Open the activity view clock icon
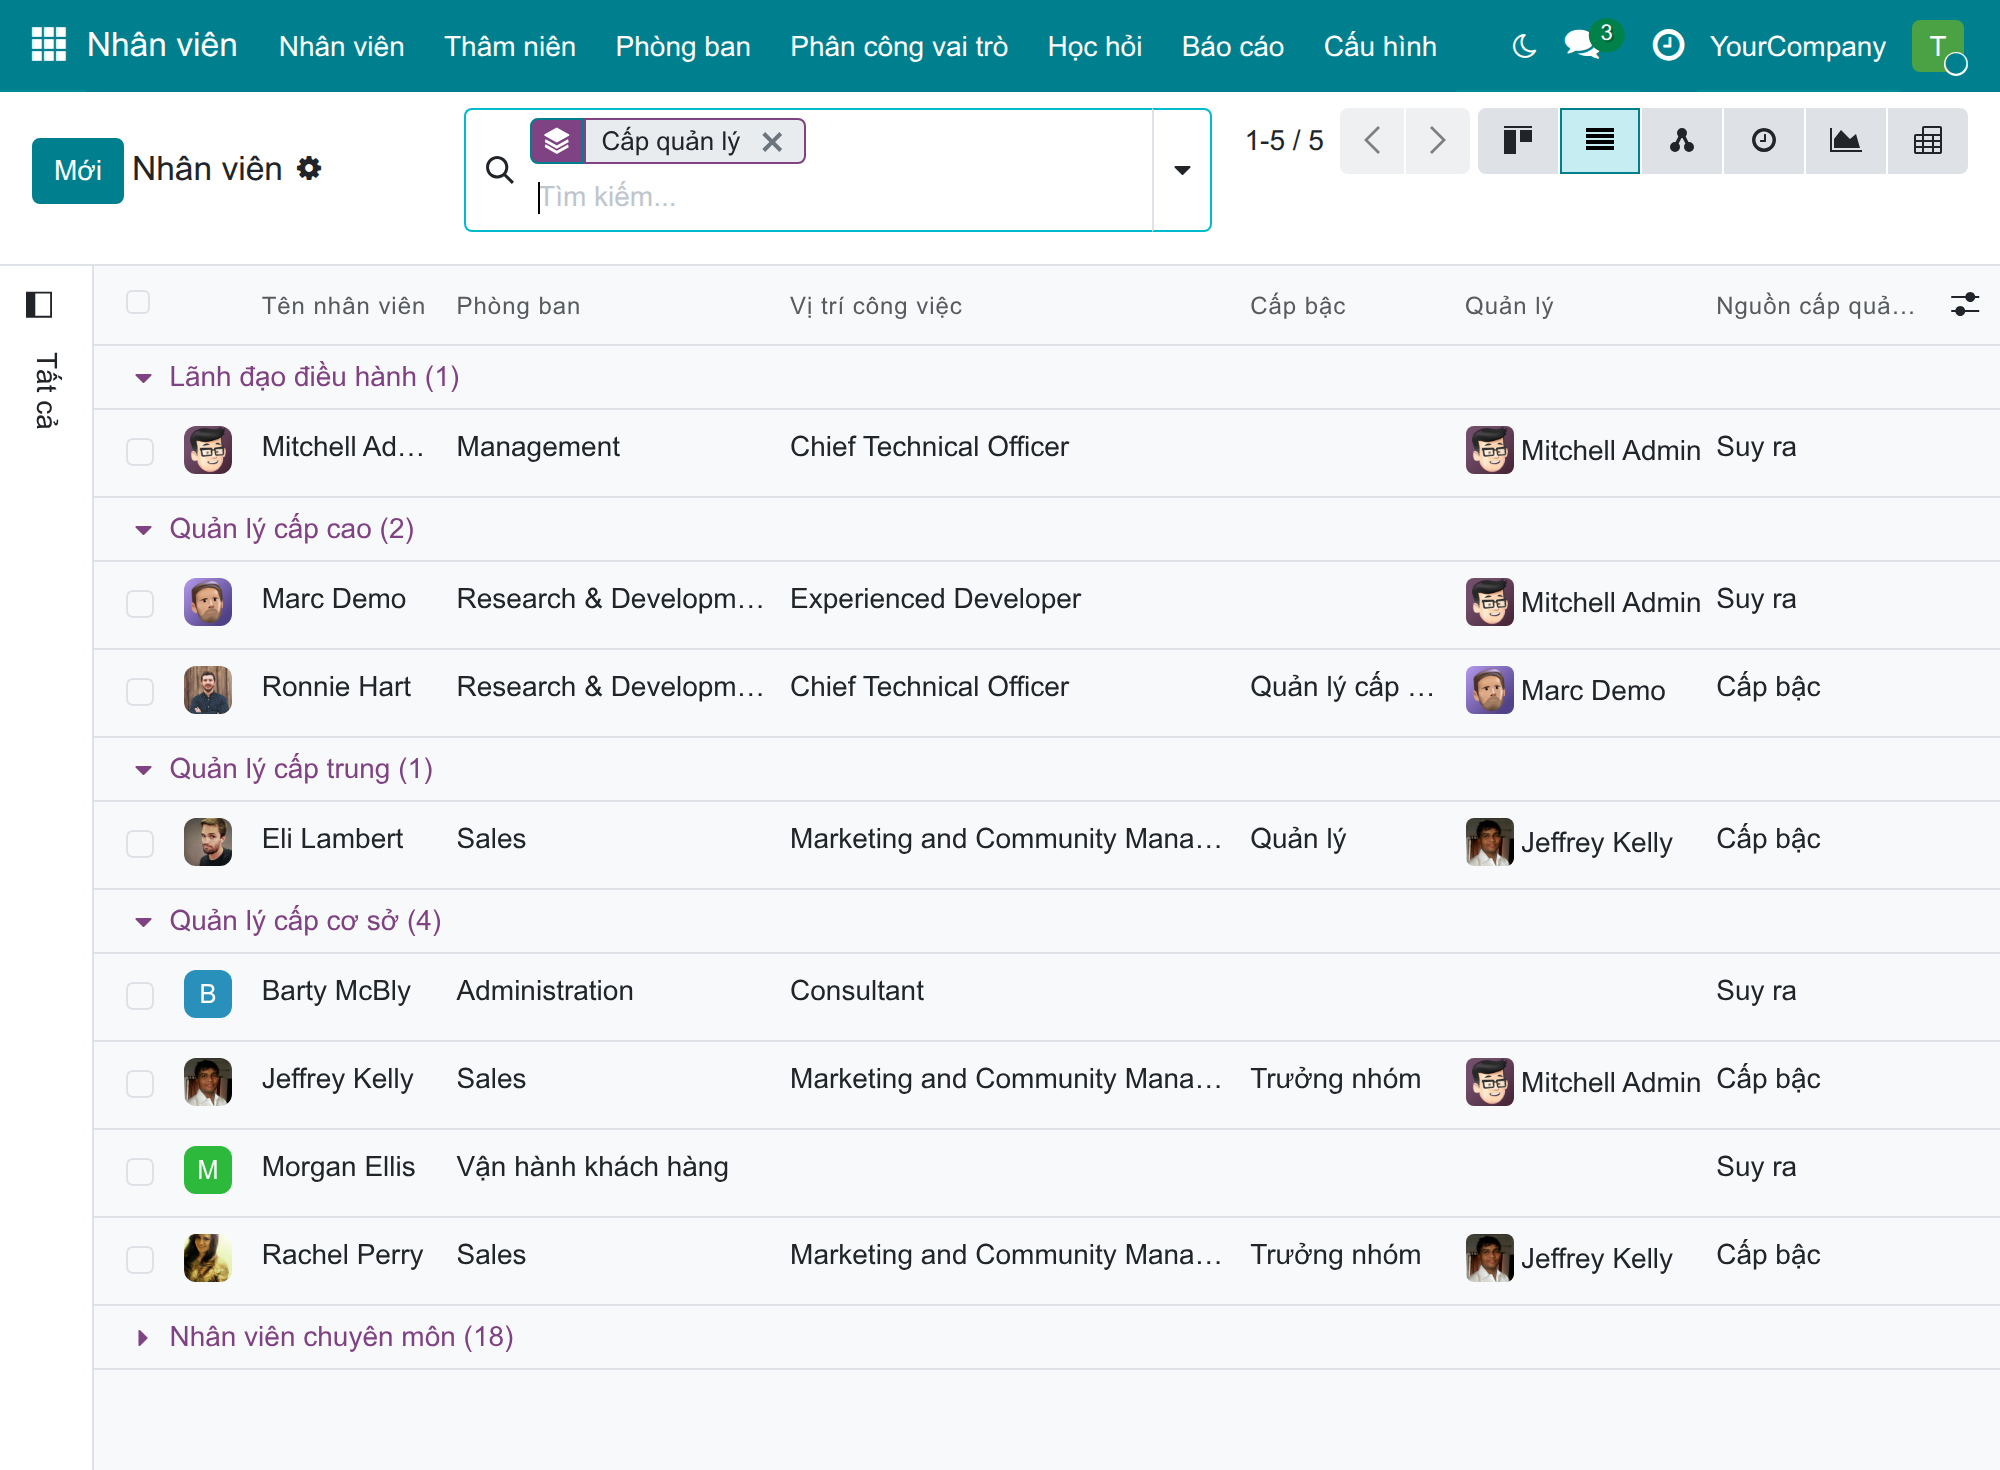 coord(1764,141)
